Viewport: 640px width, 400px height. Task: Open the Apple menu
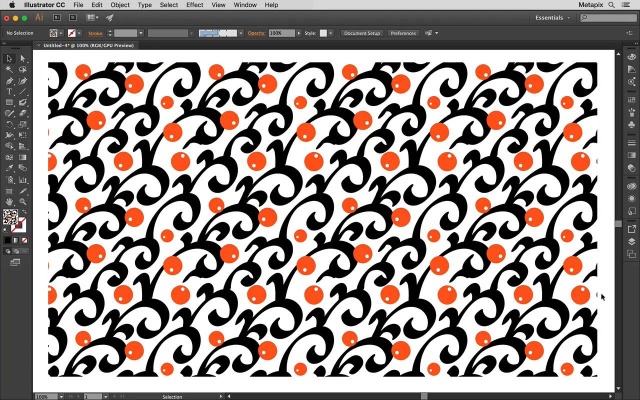(x=12, y=5)
